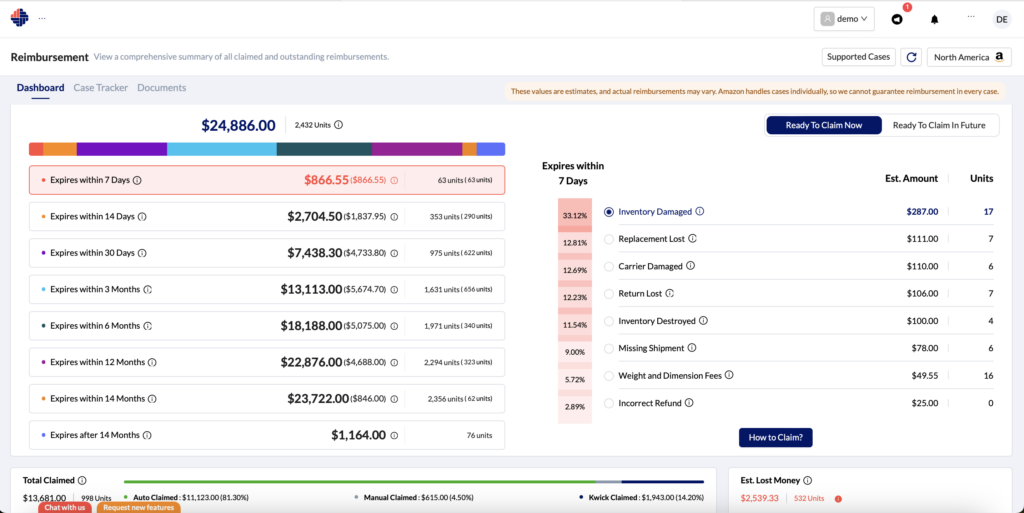Screen dimensions: 1024x513
Task: Select the Missing Shipment radio button
Action: (609, 349)
